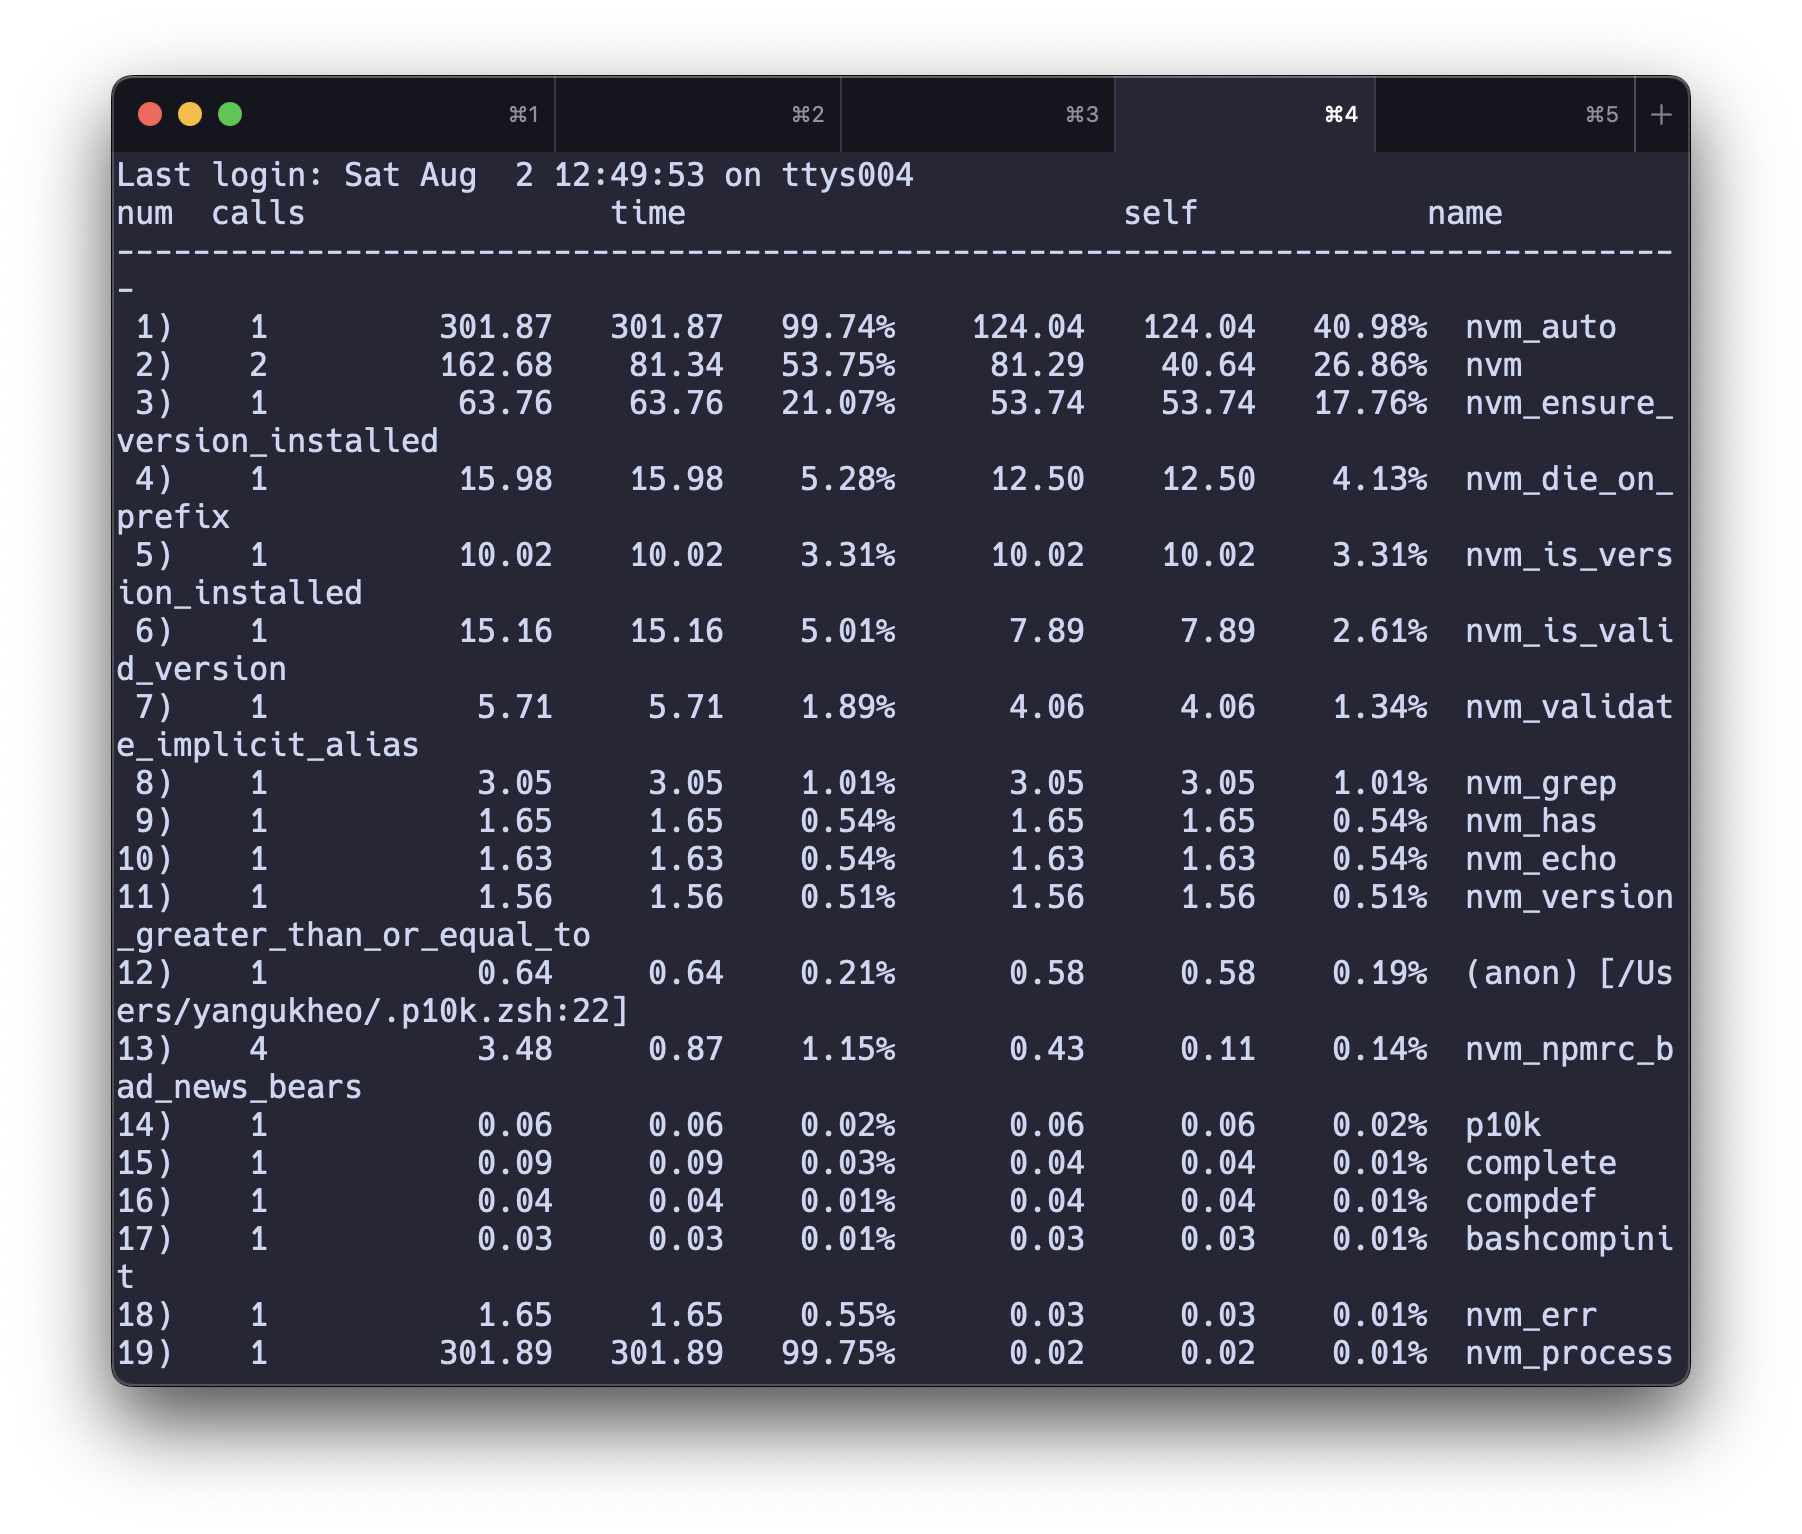
Task: Click the p10k entry in row 14
Action: [x=1502, y=1125]
